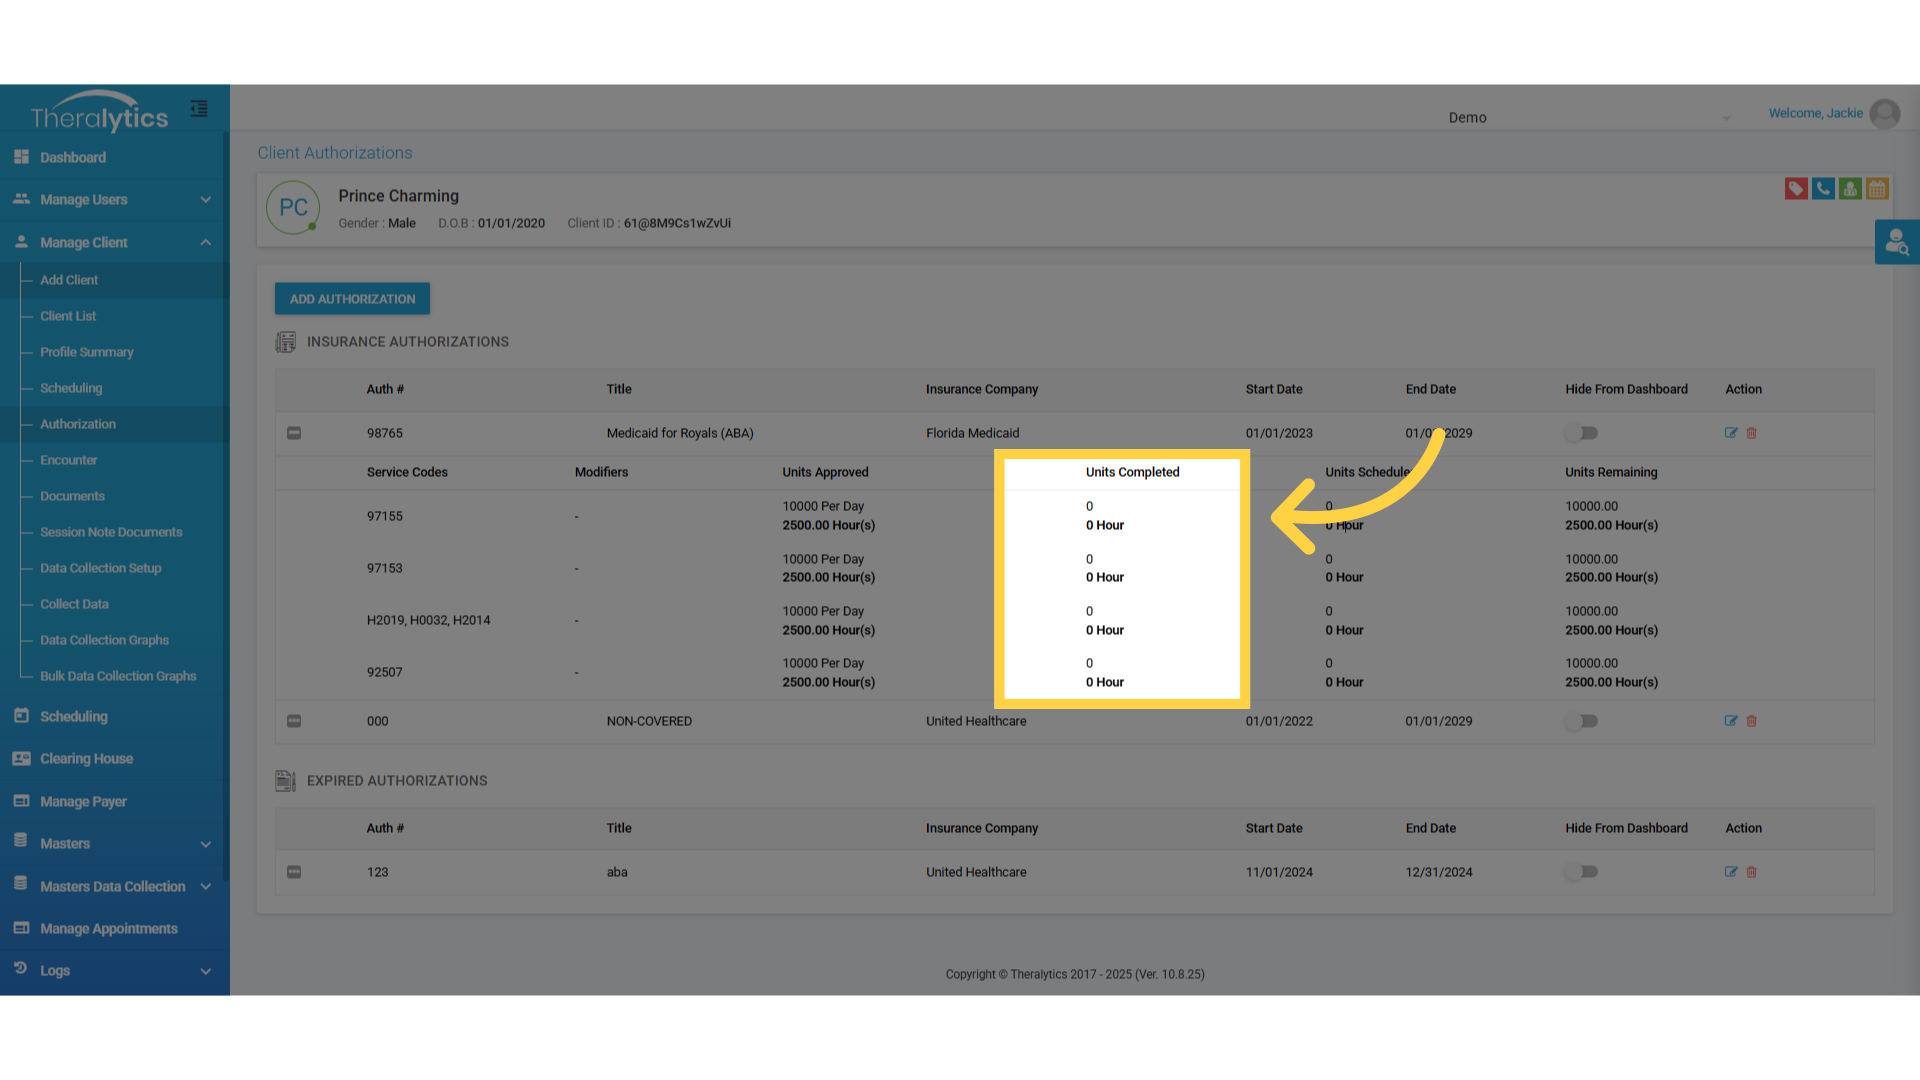
Task: Toggle Hide From Dashboard for auth 98765
Action: tap(1582, 433)
